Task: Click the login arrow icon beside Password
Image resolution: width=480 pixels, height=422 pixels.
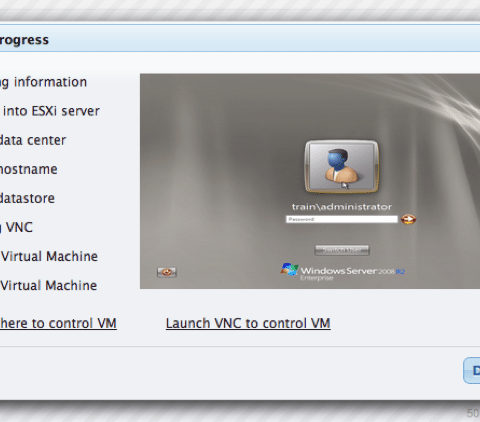Action: tap(408, 219)
